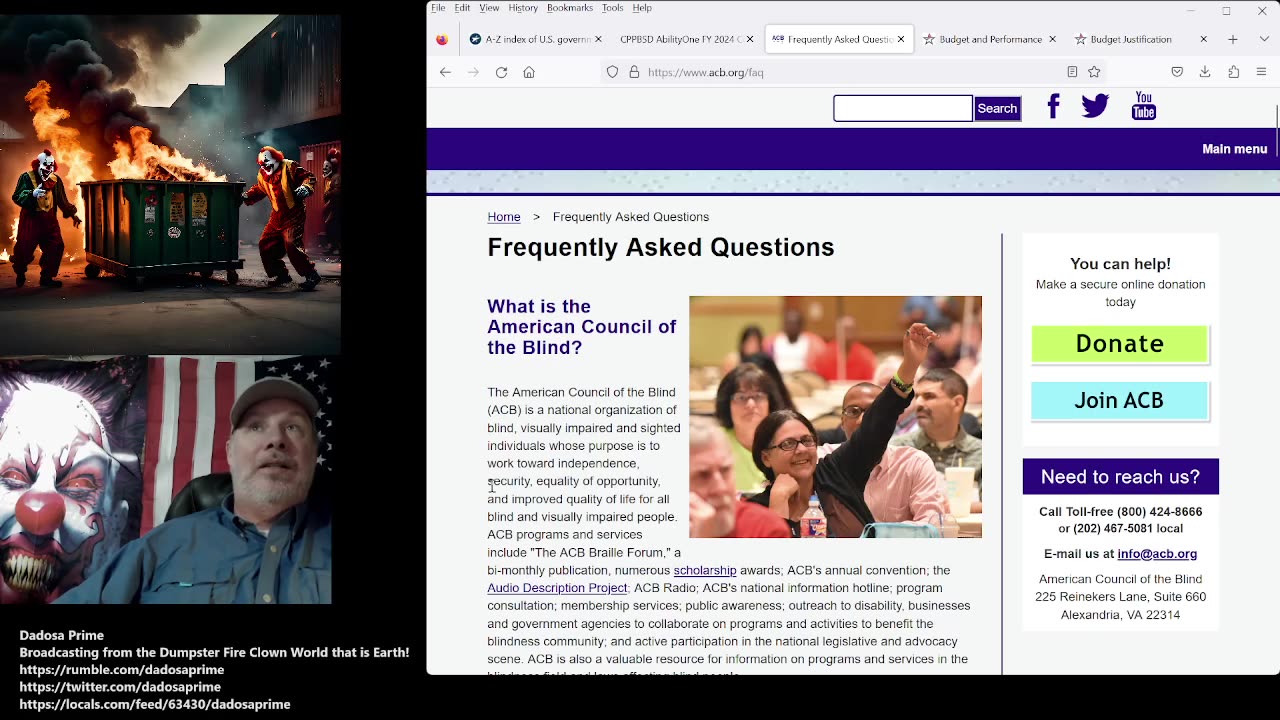Open the Bookmarks menu
This screenshot has width=1280, height=720.
570,8
